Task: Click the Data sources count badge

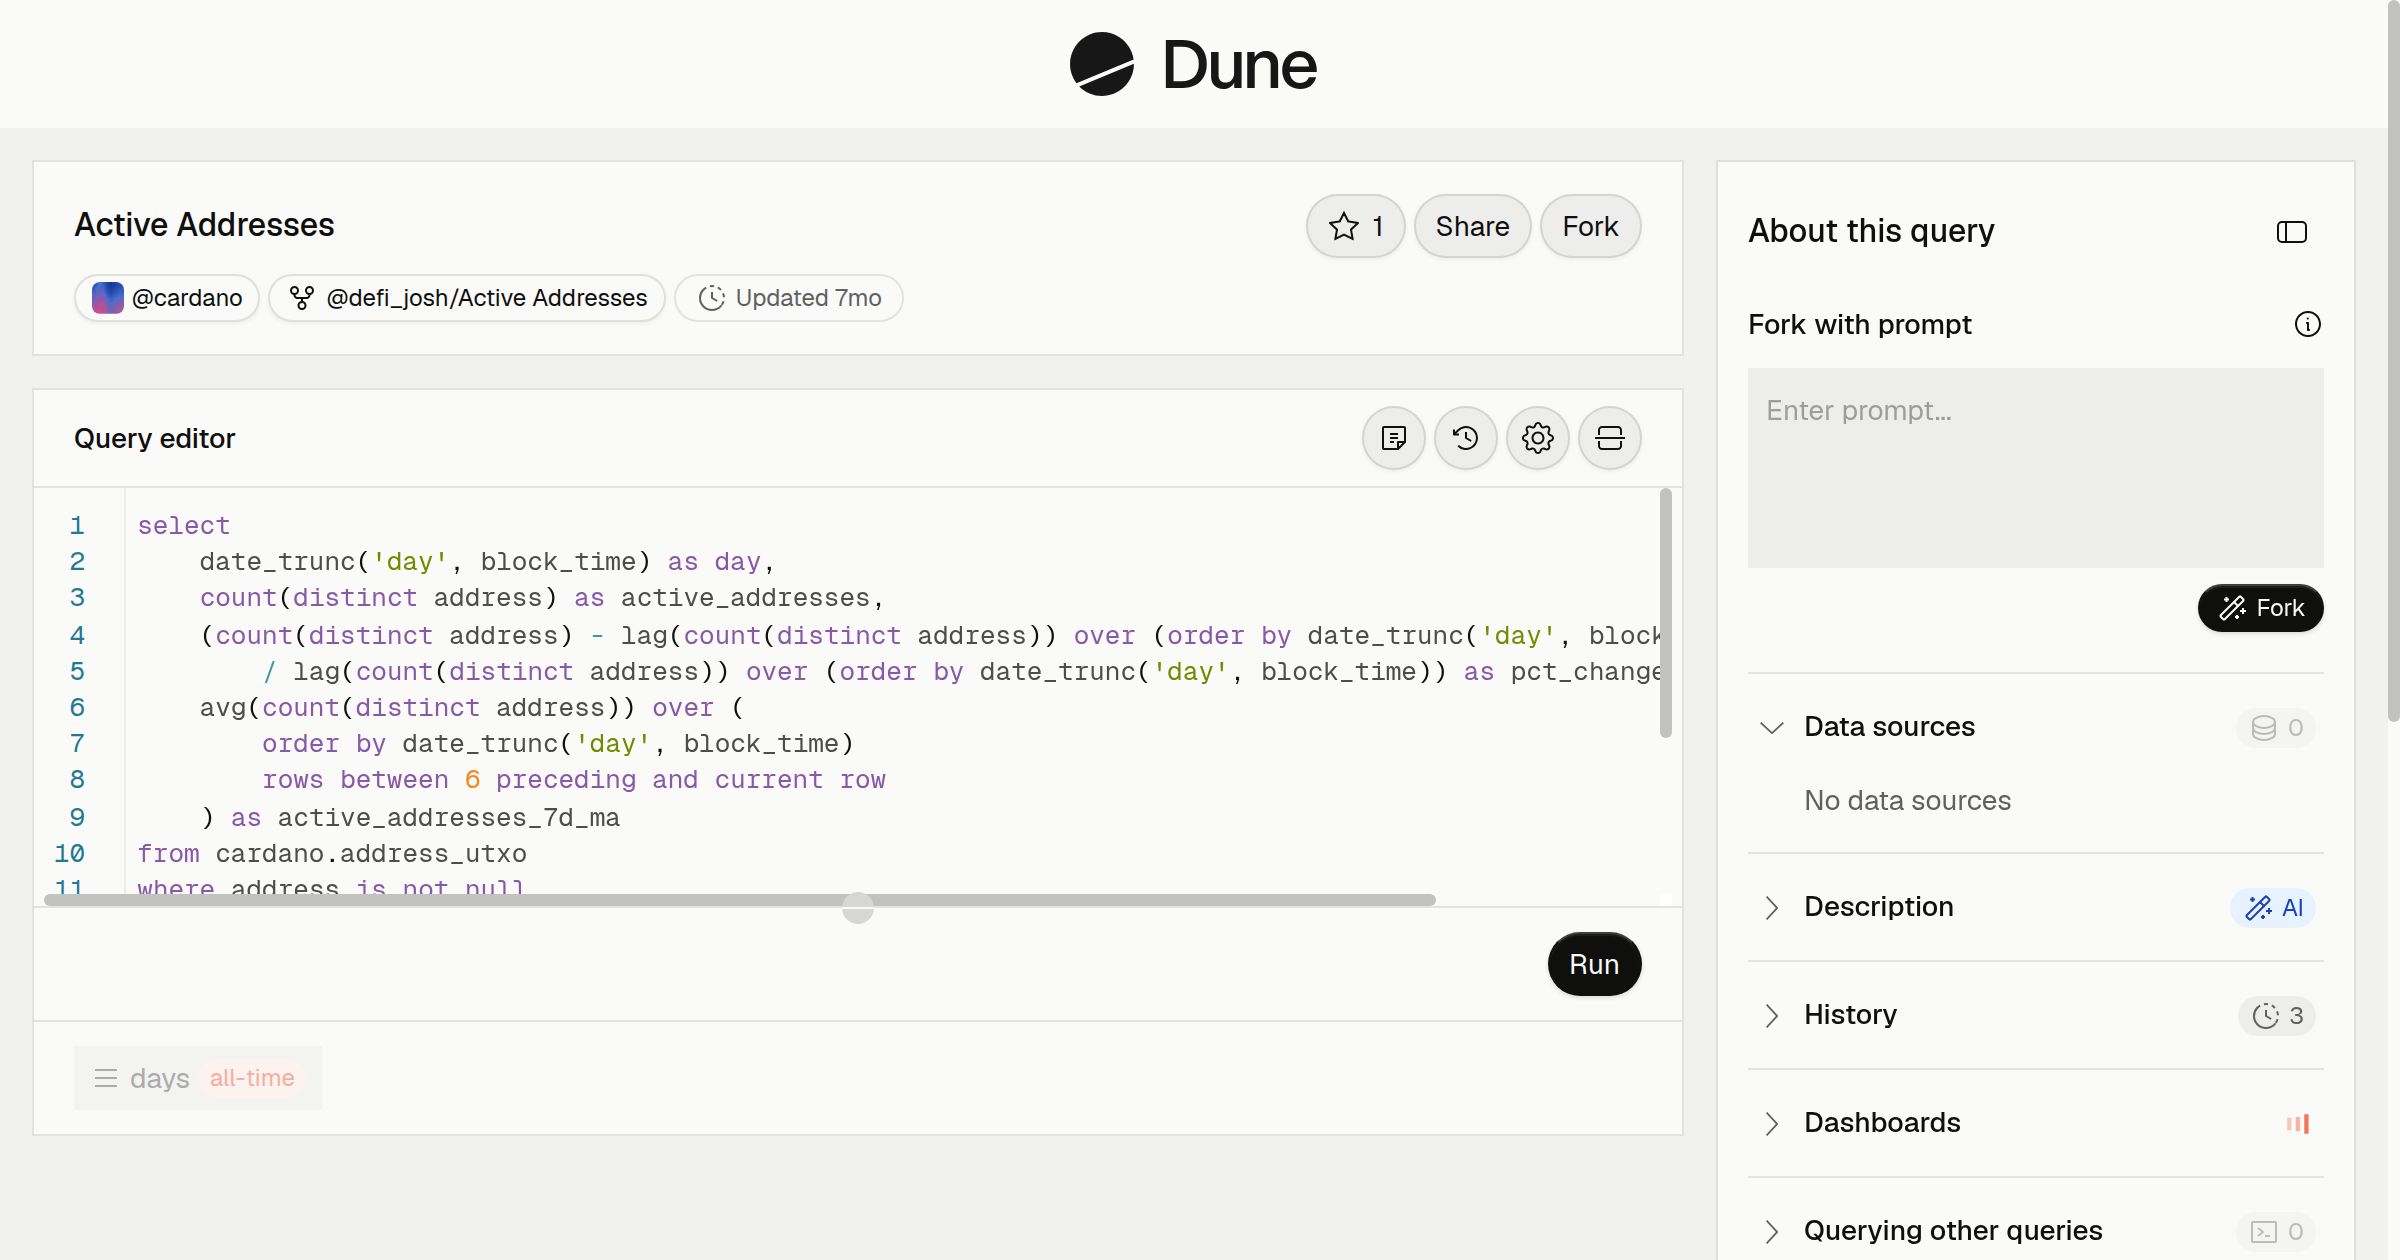Action: (x=2276, y=727)
